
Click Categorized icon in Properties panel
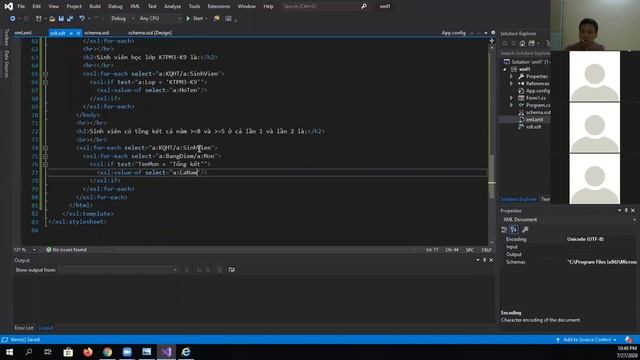(x=504, y=230)
